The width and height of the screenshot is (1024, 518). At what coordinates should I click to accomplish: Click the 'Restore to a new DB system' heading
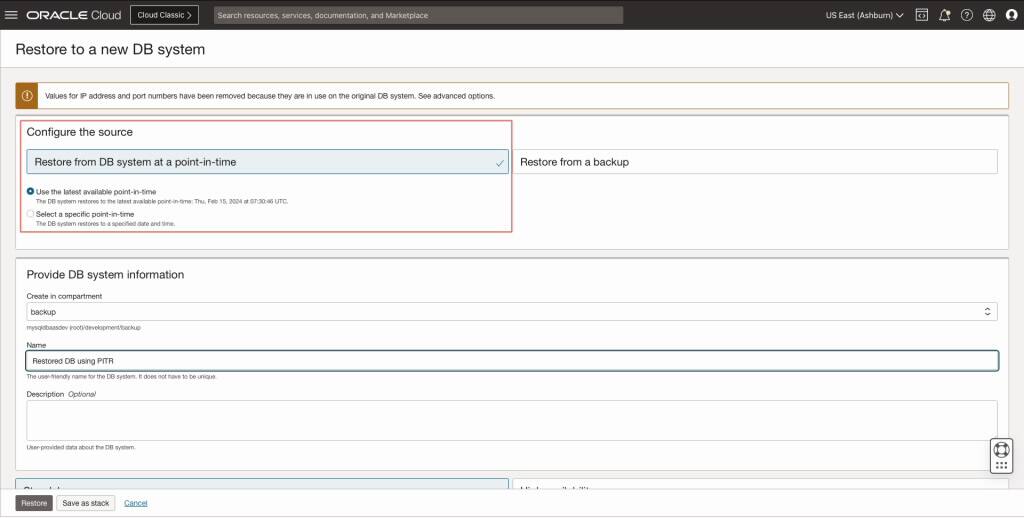(x=110, y=49)
